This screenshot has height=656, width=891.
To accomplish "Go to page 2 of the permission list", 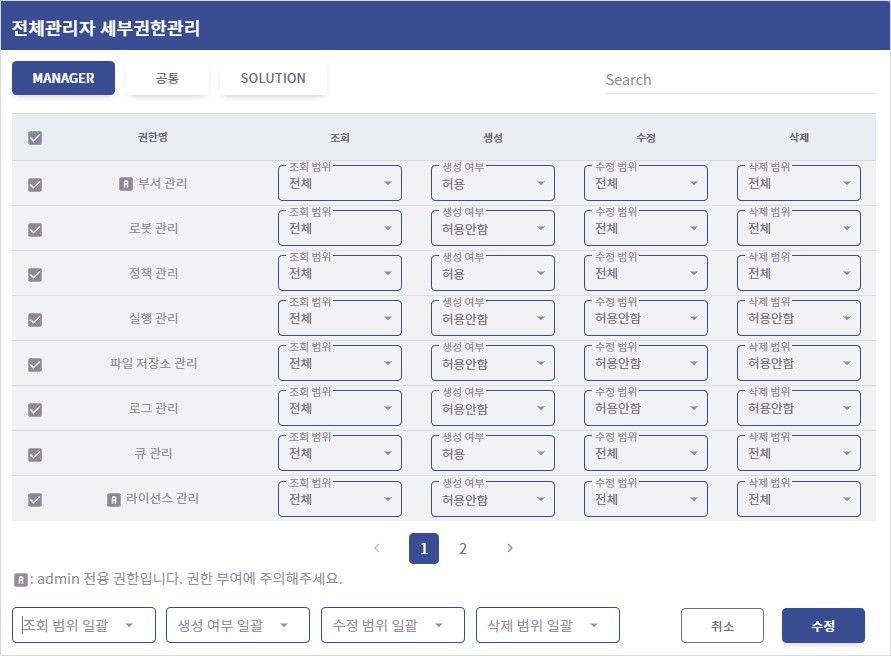I will (x=462, y=548).
